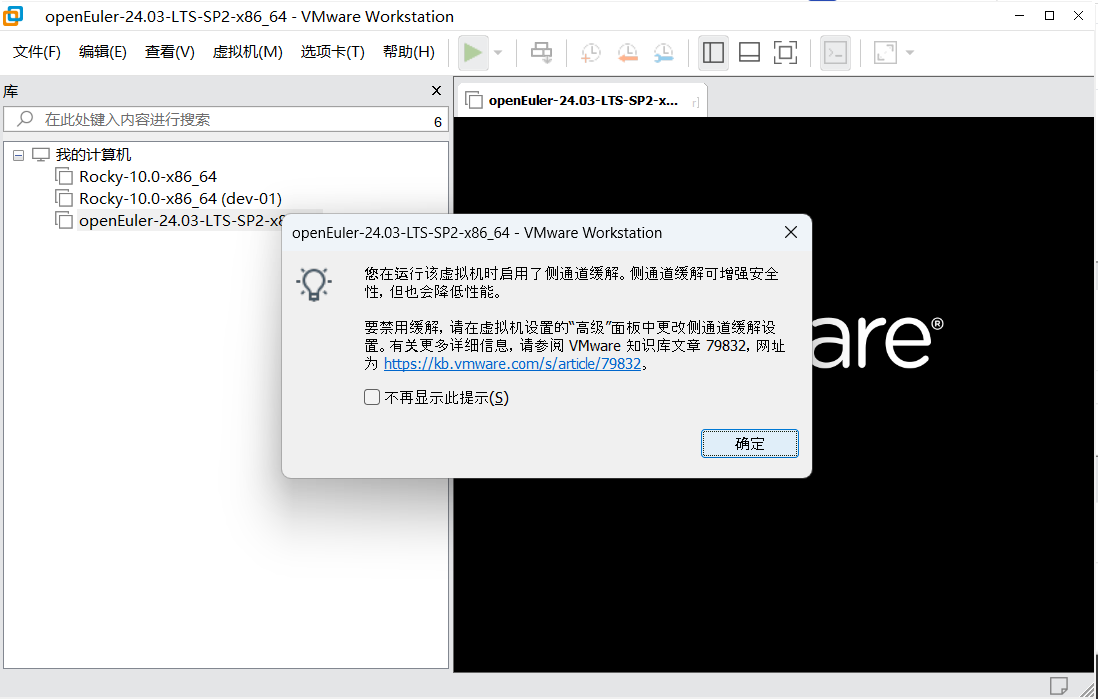Click the Send Ctrl+Alt+Del icon
1098x699 pixels.
(541, 52)
